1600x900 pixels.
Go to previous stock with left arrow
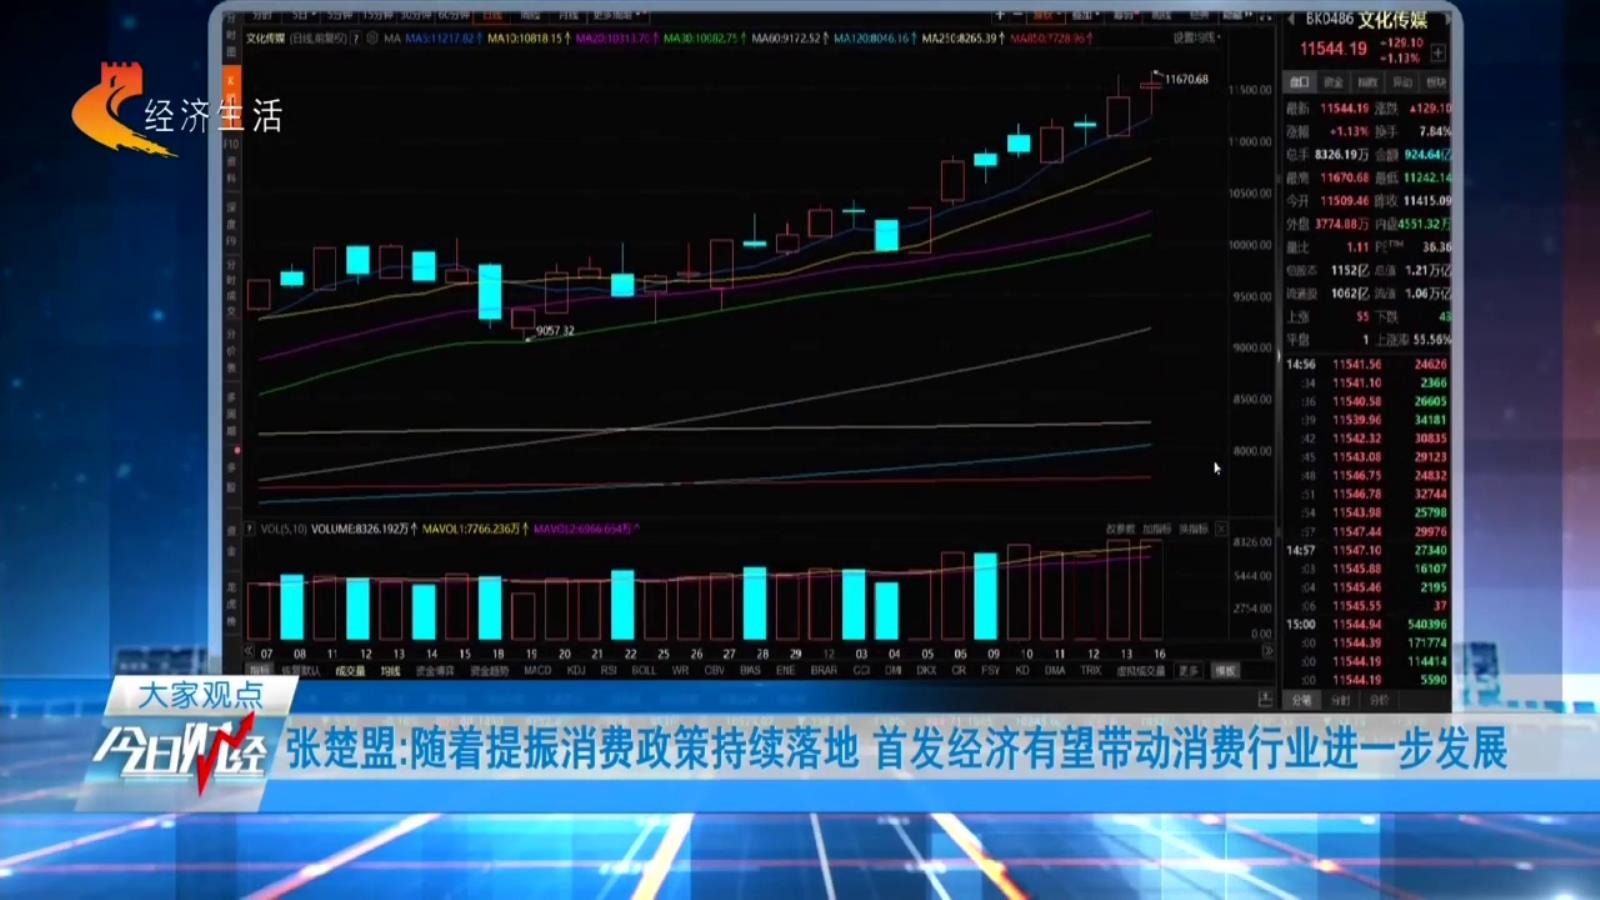[1291, 19]
